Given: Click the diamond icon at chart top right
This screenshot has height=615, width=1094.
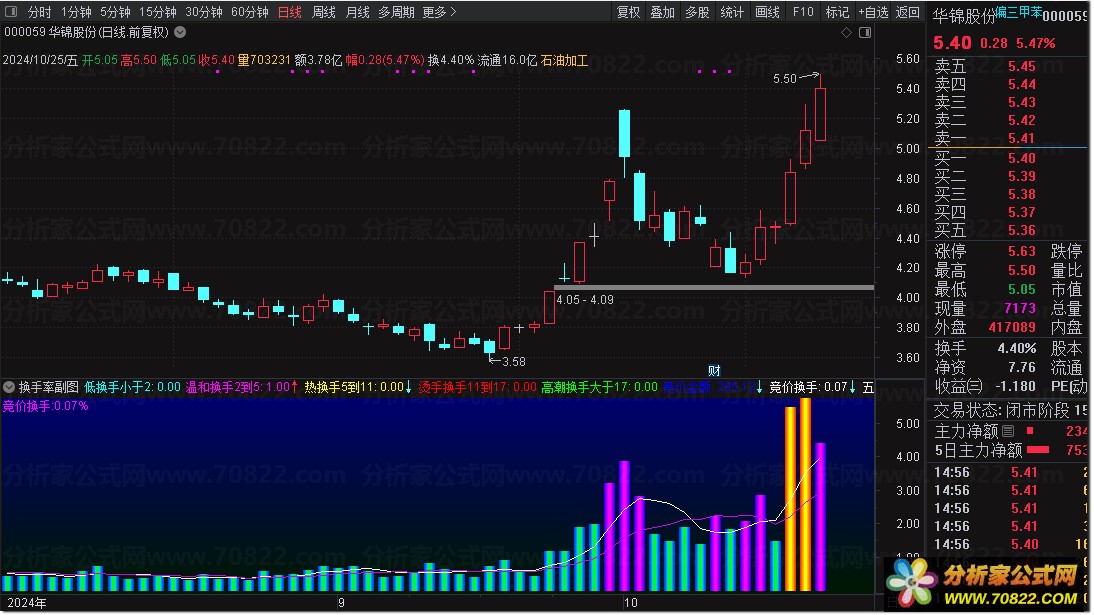Looking at the screenshot, I should [846, 32].
